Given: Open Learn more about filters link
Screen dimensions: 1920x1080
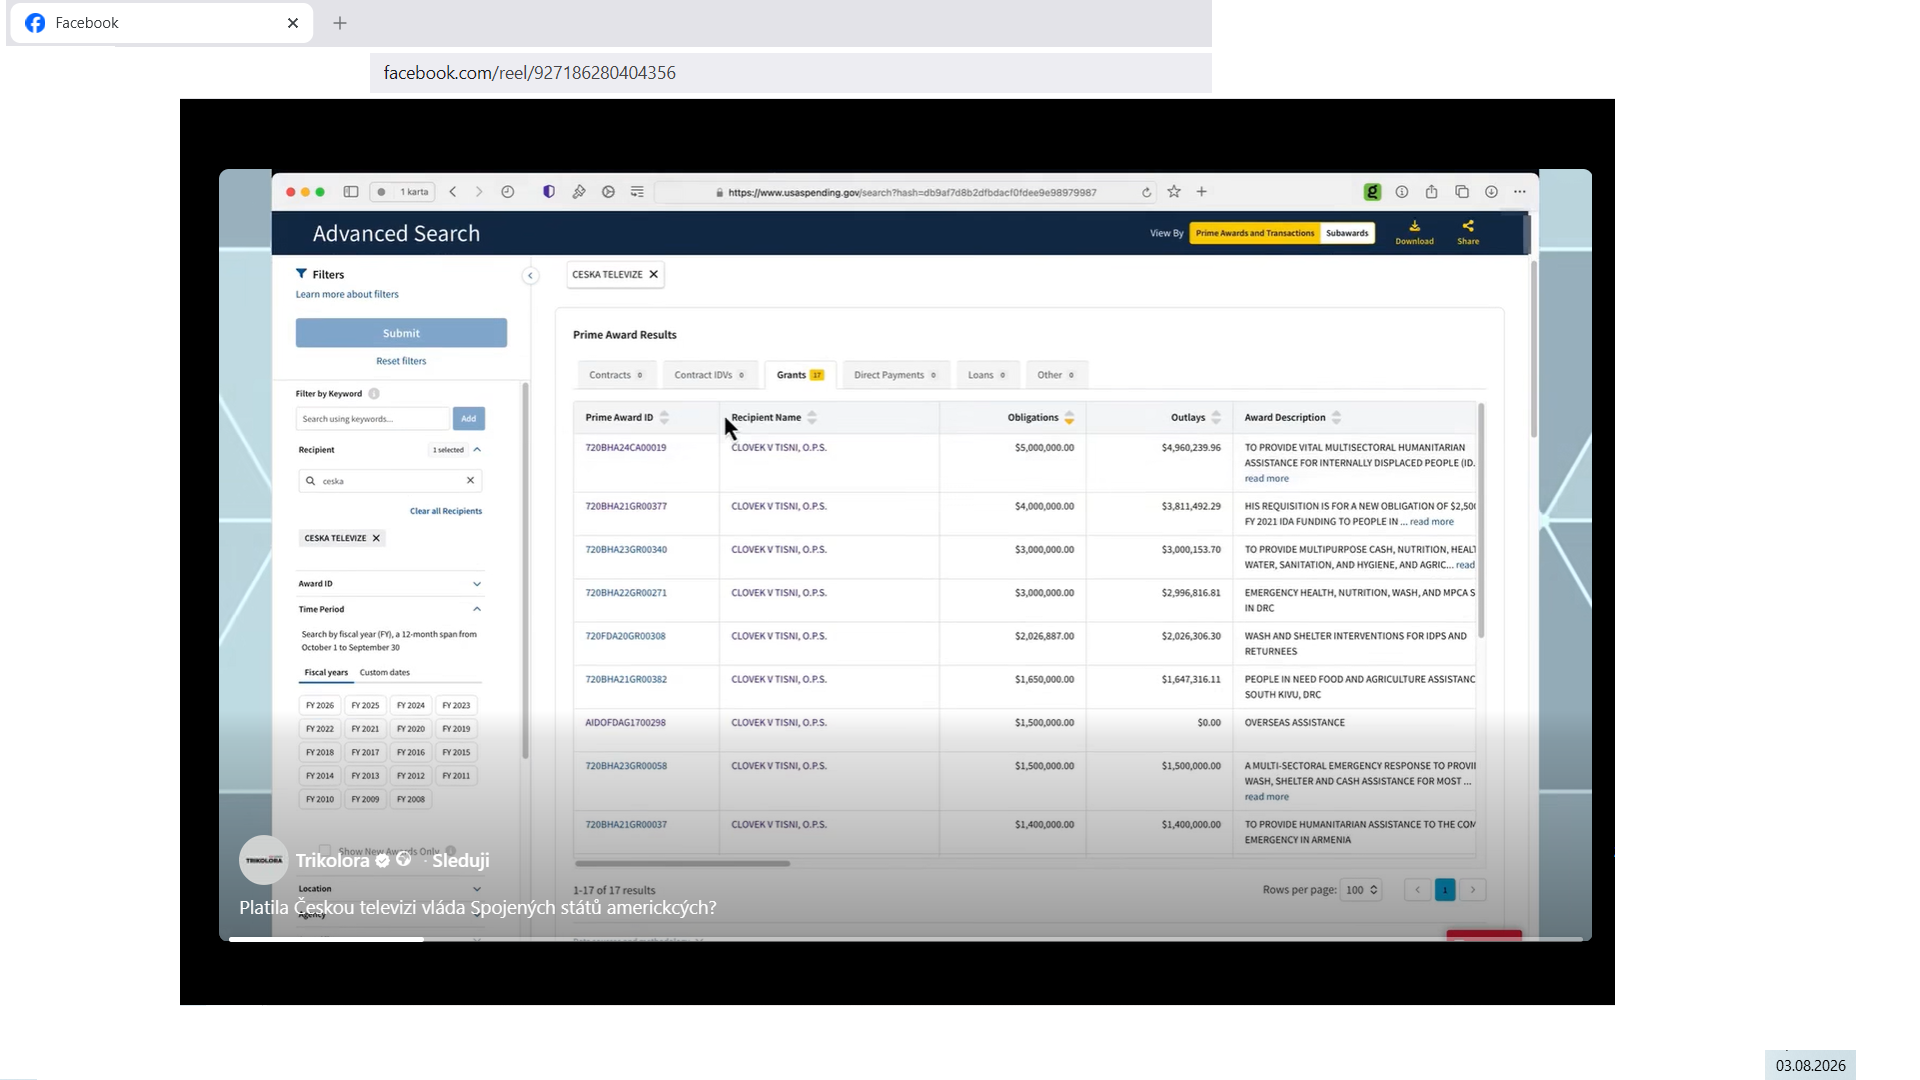Looking at the screenshot, I should pos(347,295).
